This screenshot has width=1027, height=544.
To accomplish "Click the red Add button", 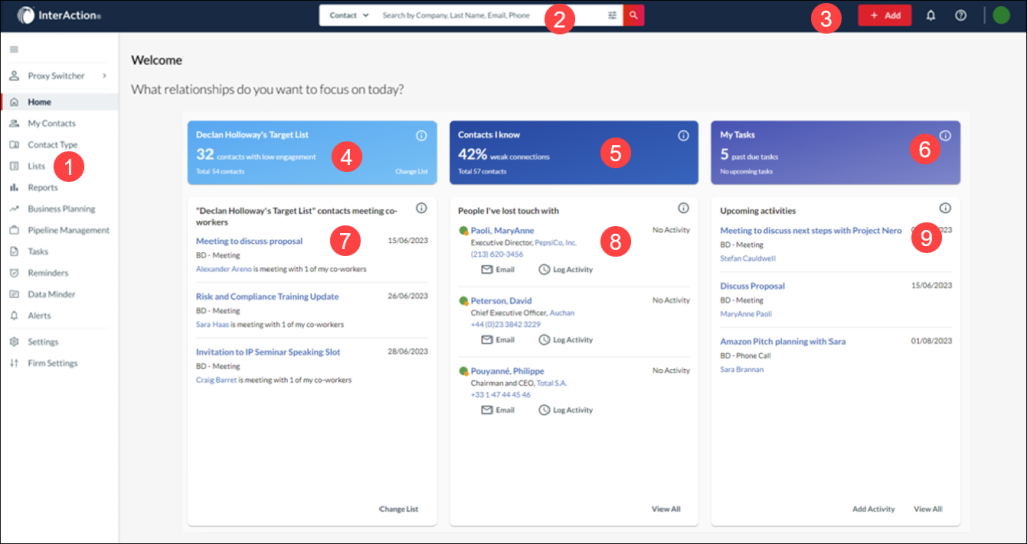I will pyautogui.click(x=884, y=16).
